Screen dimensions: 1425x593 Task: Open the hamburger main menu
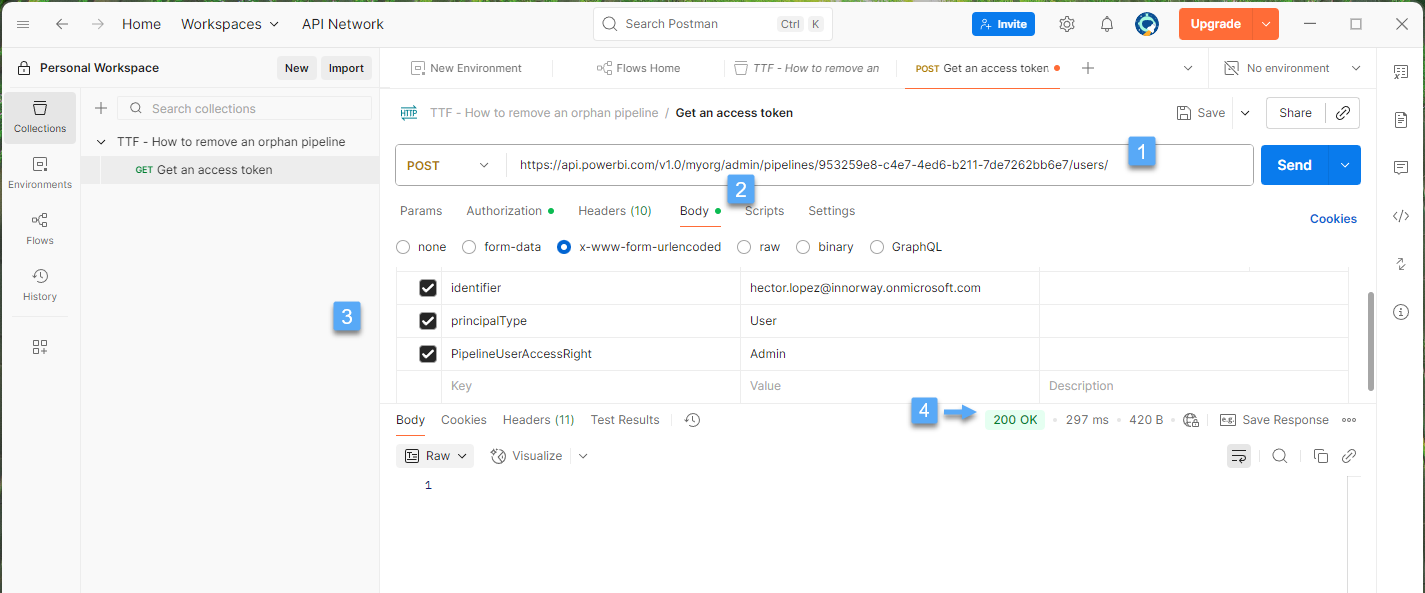[23, 24]
